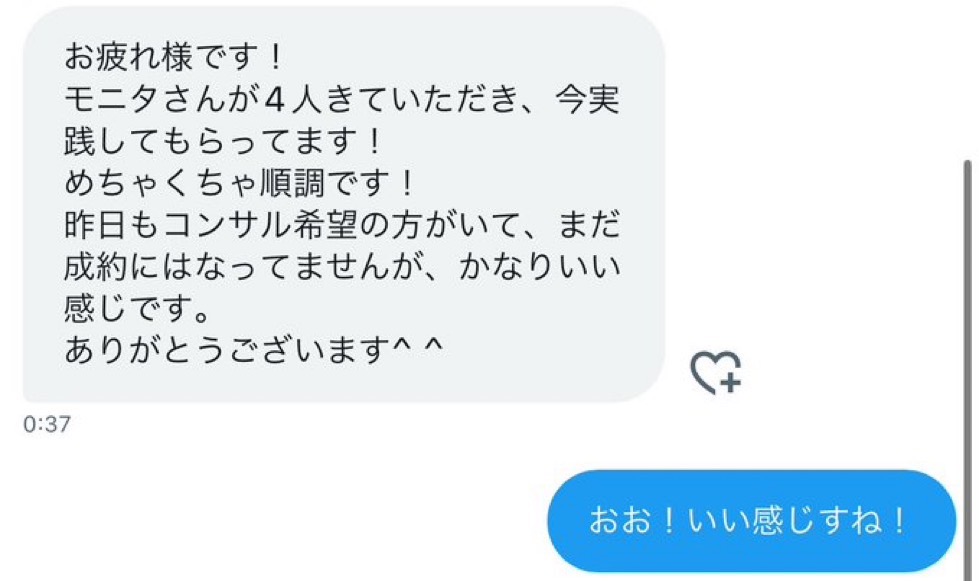
Task: Click the '^ ^' emoticon ending the message
Action: (418, 345)
